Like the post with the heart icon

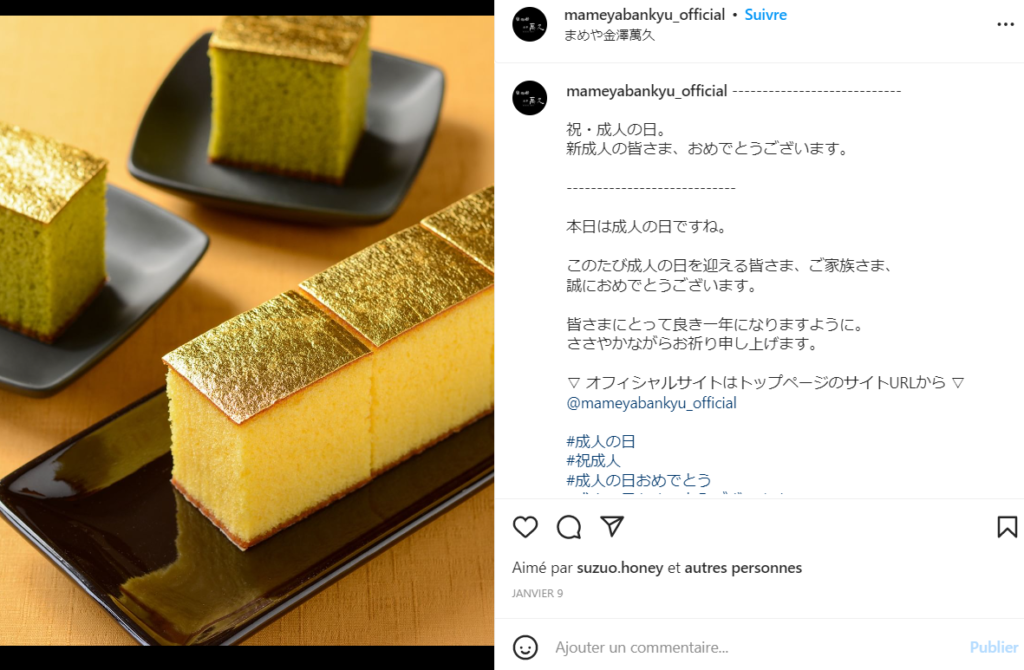[525, 527]
